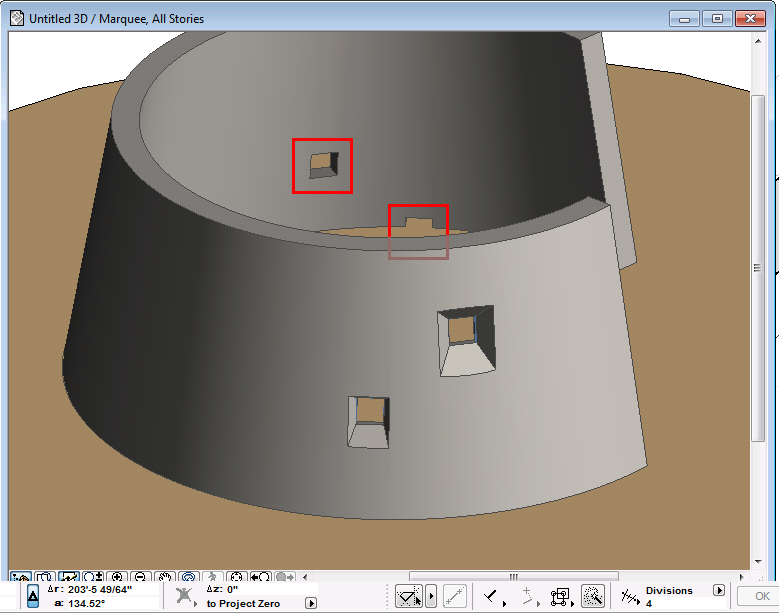
Task: Click the Fit in Window icon
Action: click(x=236, y=577)
